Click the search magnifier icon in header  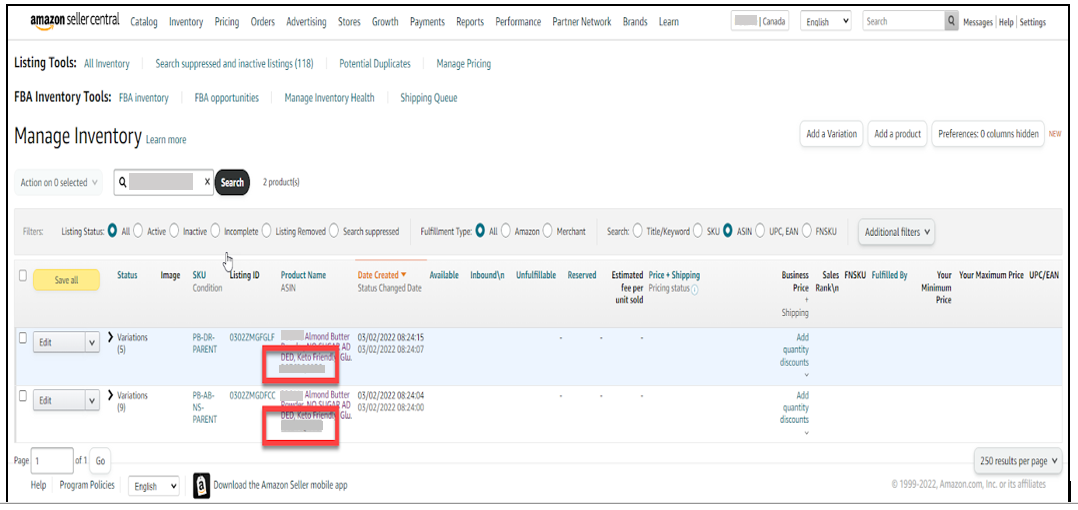pyautogui.click(x=951, y=21)
